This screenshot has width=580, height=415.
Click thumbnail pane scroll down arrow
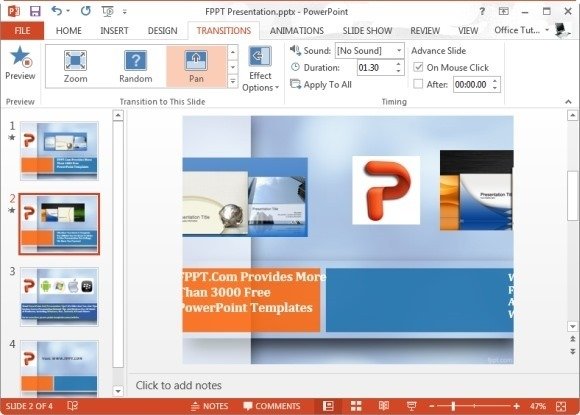(118, 391)
